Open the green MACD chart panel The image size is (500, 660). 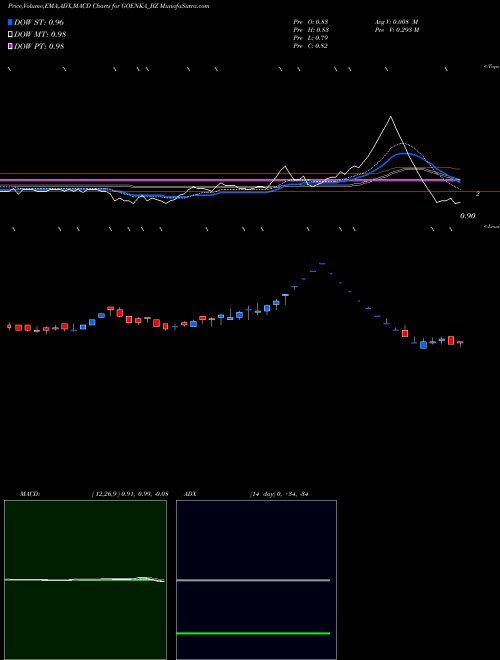click(x=85, y=580)
